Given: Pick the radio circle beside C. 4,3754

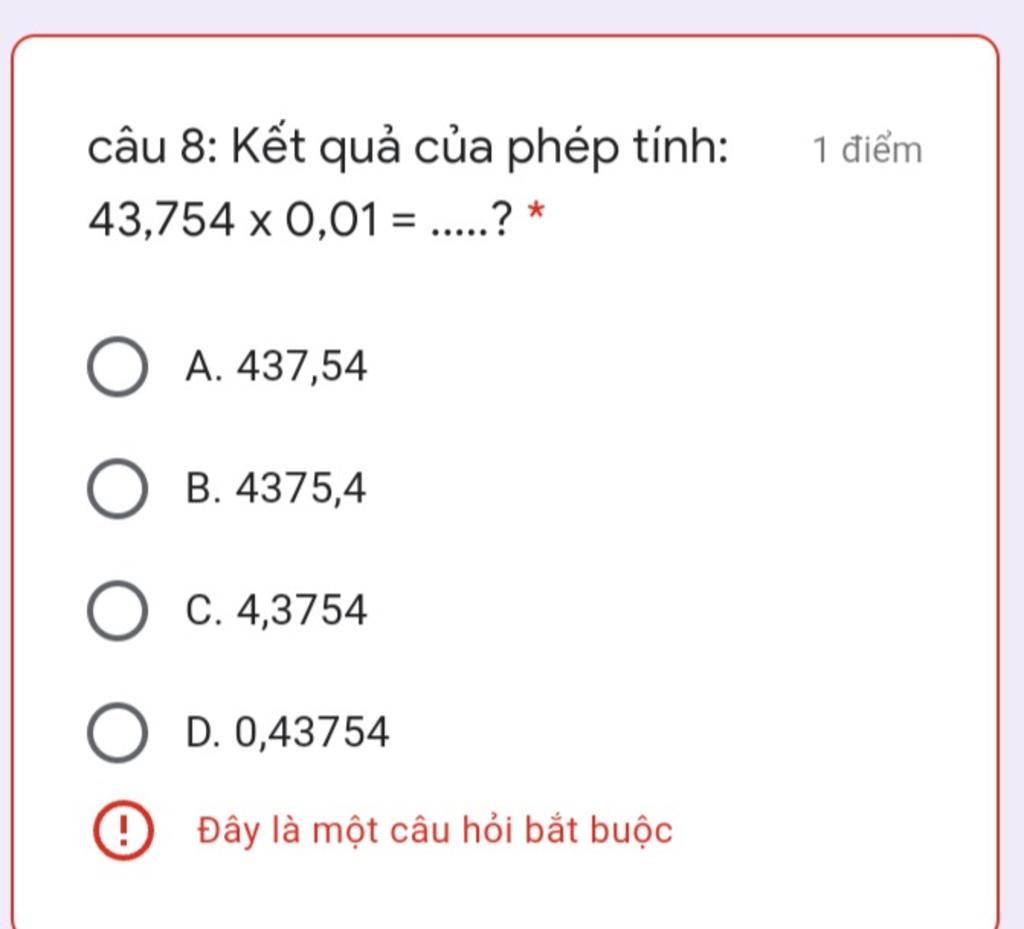Looking at the screenshot, I should 117,610.
